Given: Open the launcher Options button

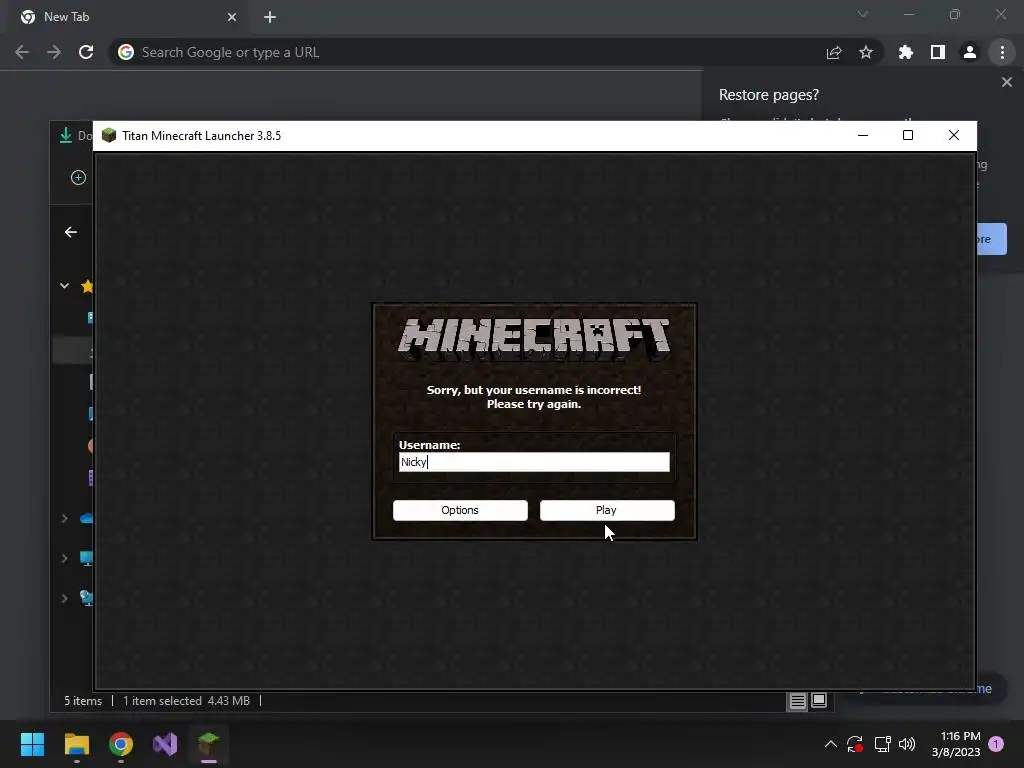Looking at the screenshot, I should click(460, 510).
